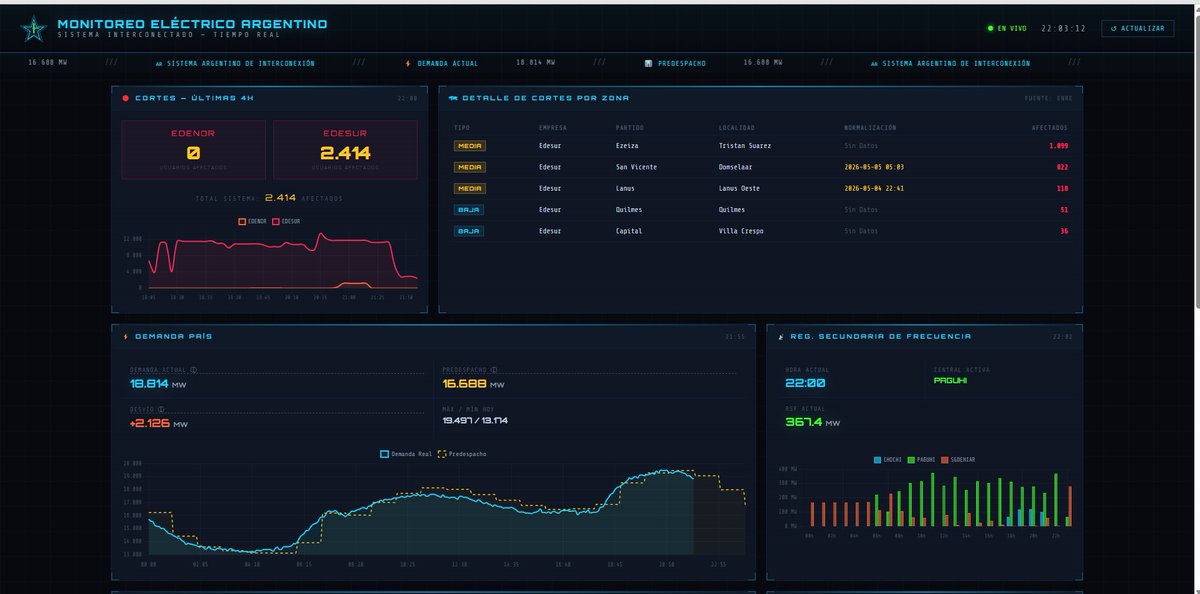Select the EDENOR affected users card
The image size is (1200, 594).
194,150
